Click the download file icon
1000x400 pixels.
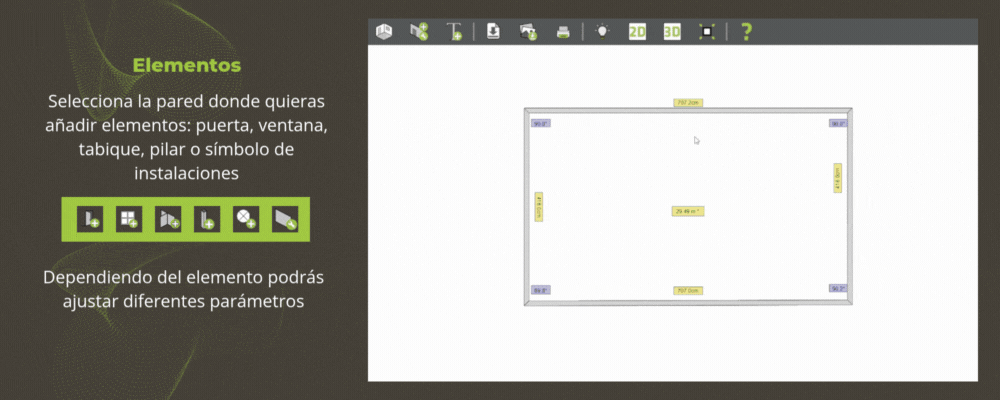pos(493,31)
